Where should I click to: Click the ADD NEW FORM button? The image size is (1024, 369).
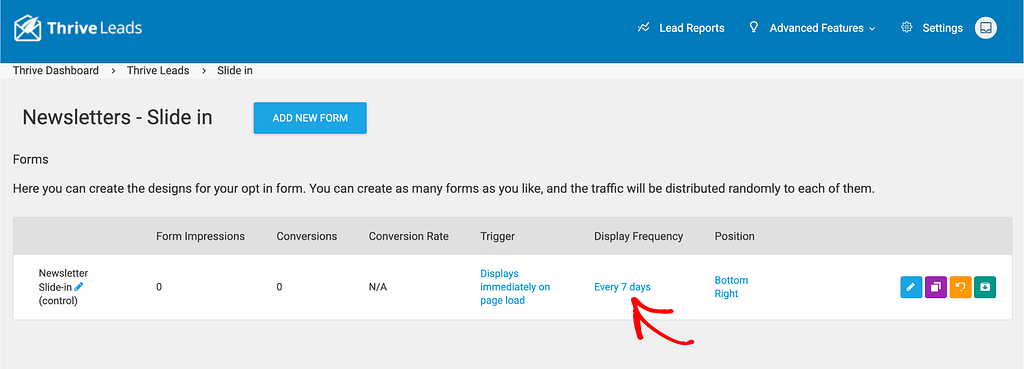tap(310, 118)
